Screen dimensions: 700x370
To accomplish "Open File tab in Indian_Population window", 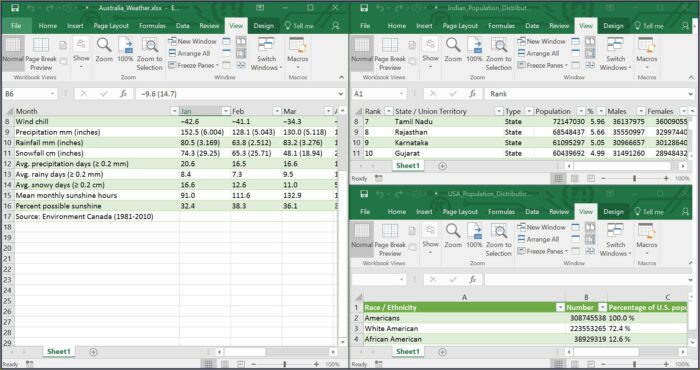I will (365, 26).
